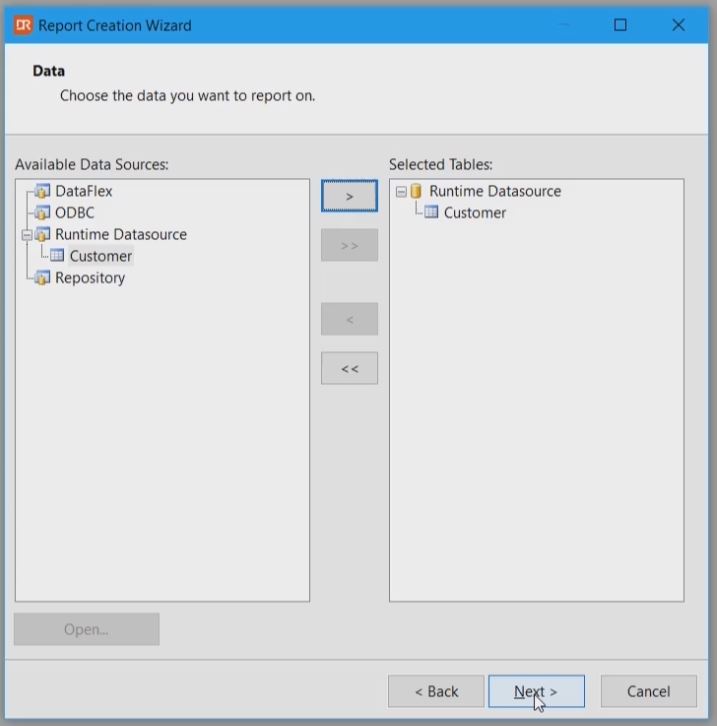The height and width of the screenshot is (726, 717).
Task: Click the Repository data source icon
Action: coord(42,278)
